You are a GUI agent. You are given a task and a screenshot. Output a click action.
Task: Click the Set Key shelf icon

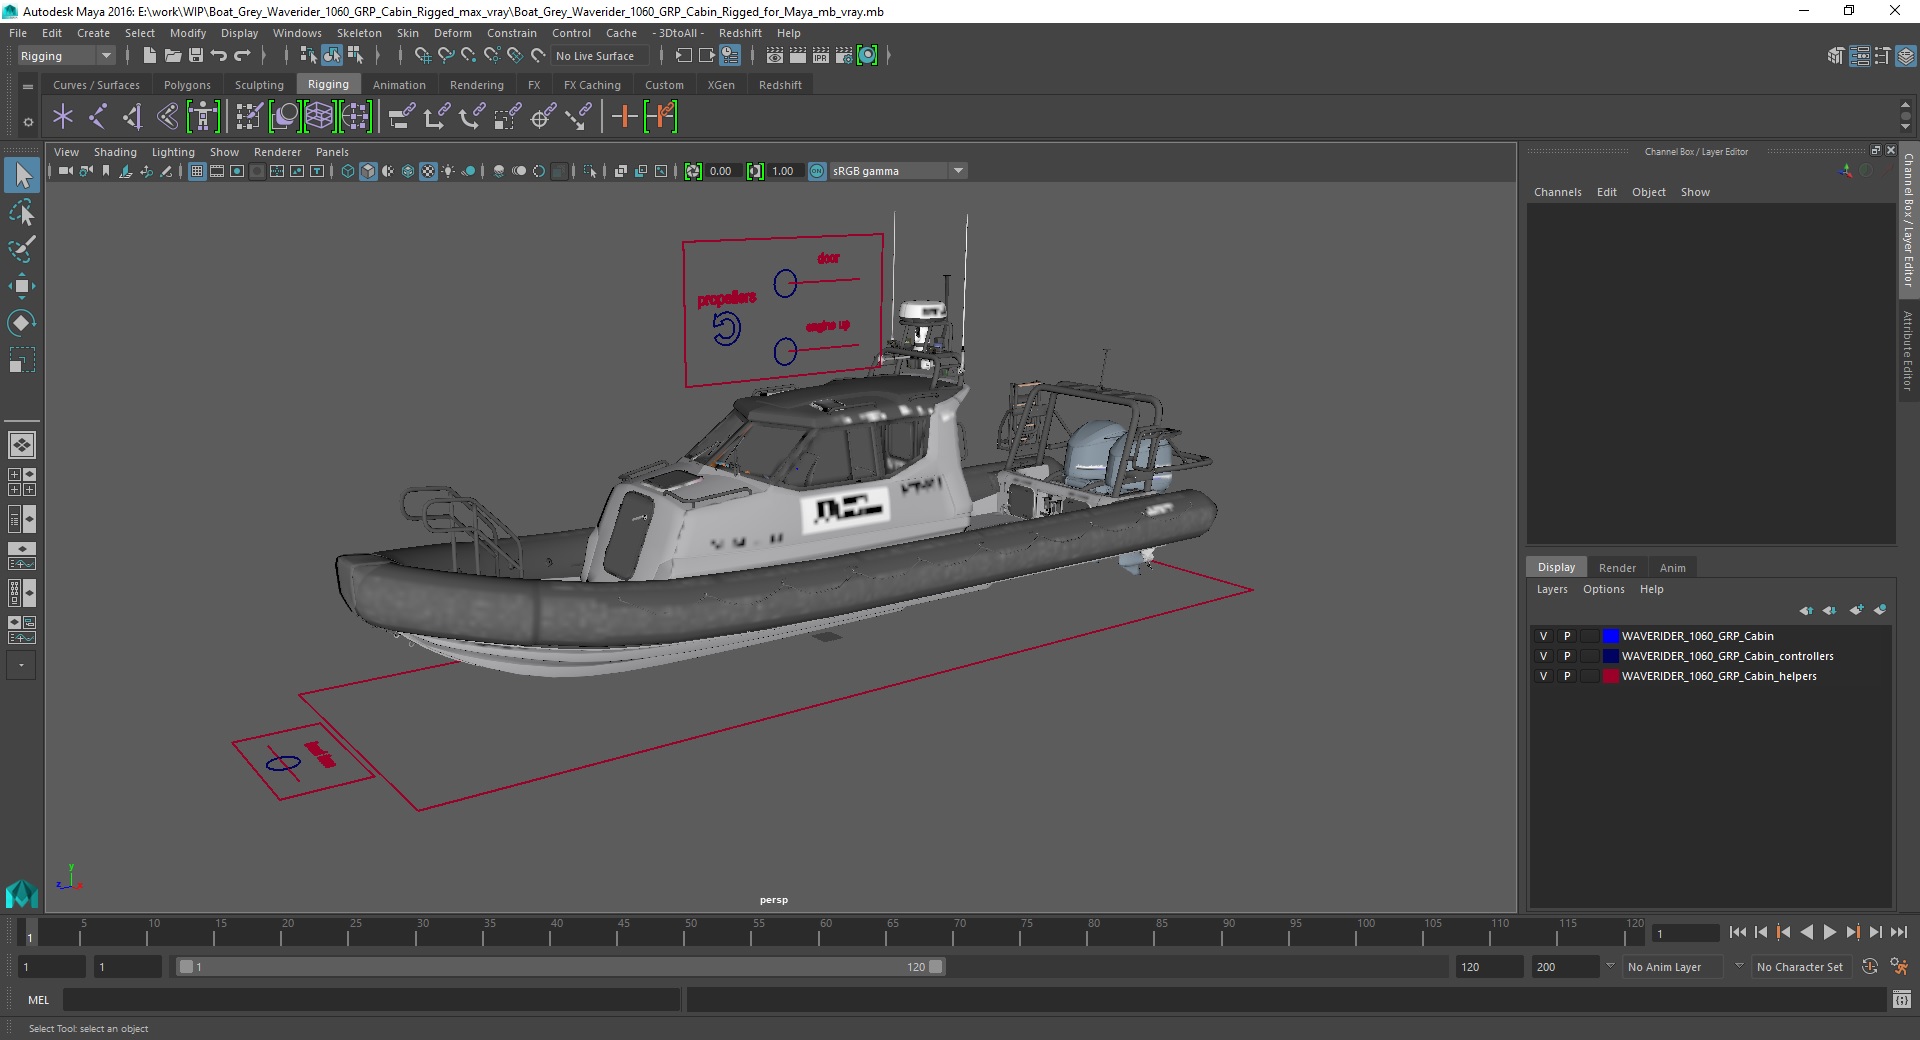(x=624, y=117)
